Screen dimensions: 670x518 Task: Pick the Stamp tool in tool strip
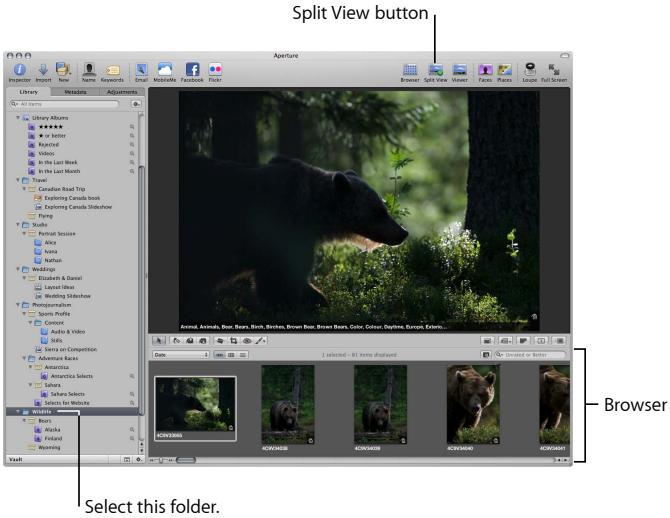pyautogui.click(x=203, y=341)
